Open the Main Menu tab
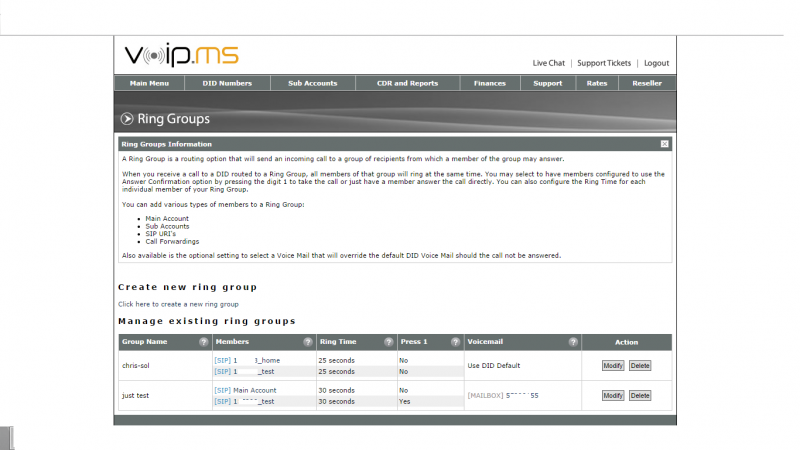Screen dimensions: 800x450 click(149, 83)
